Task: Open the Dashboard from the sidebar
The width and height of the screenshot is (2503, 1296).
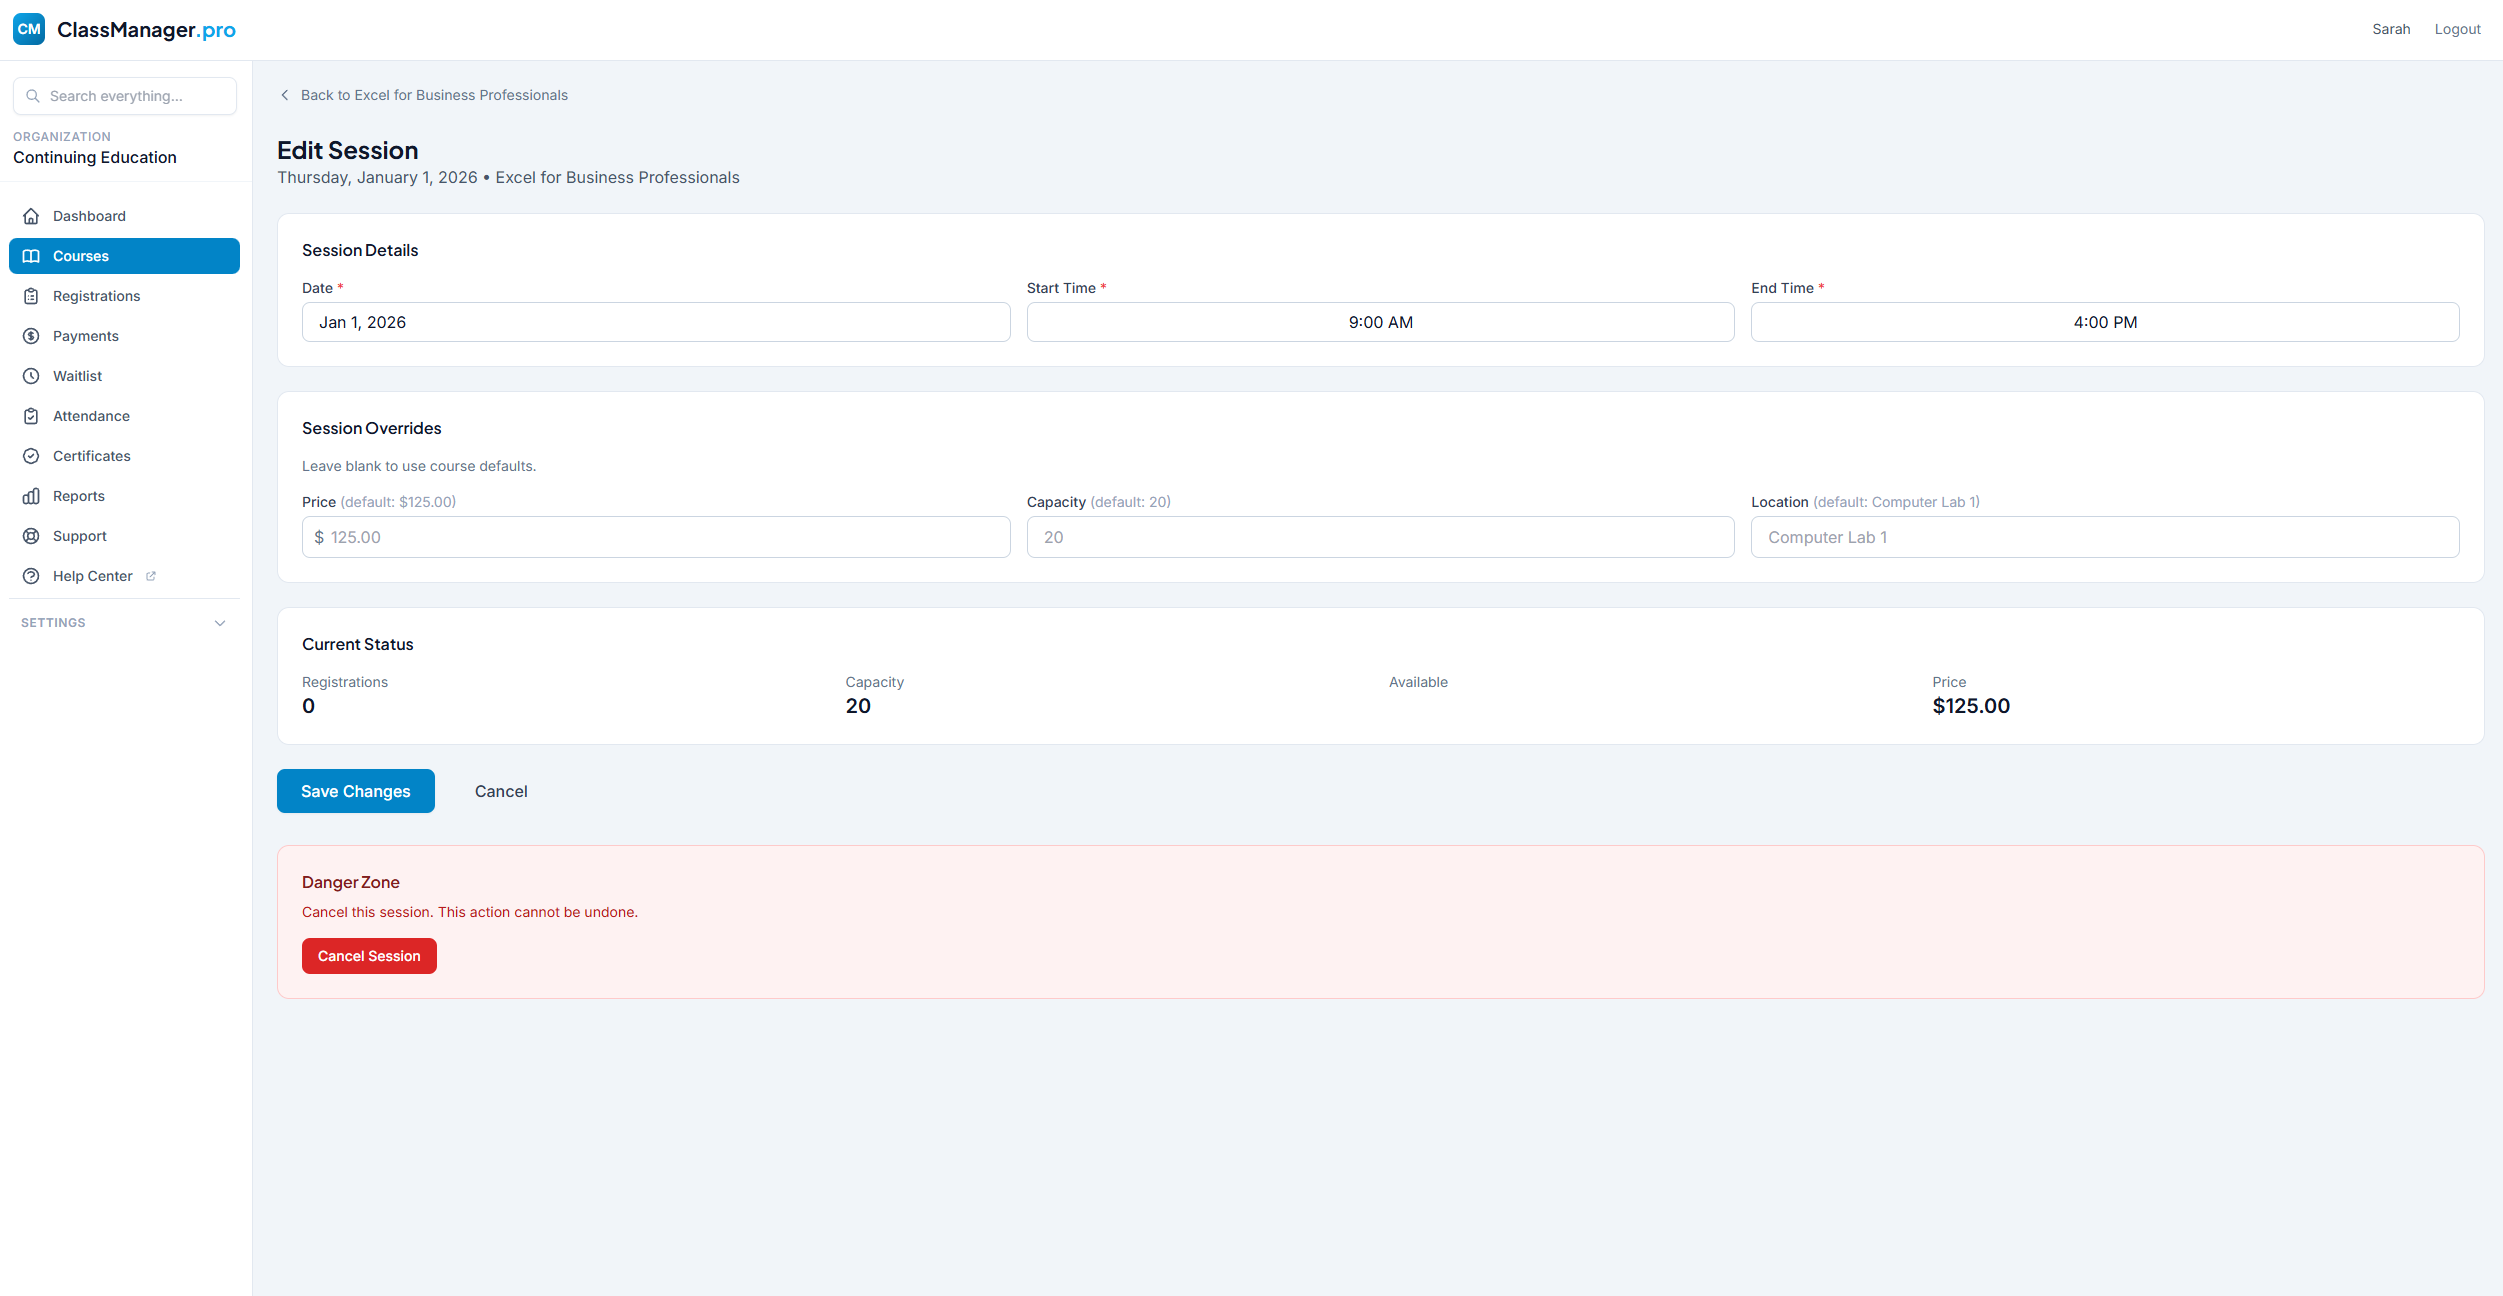Action: [x=89, y=215]
